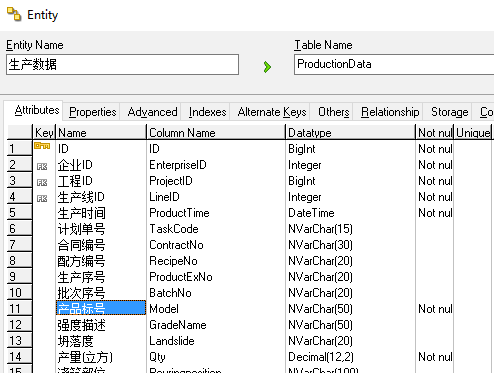Image resolution: width=494 pixels, height=373 pixels.
Task: Click the 生产时间 attribute name
Action: [x=81, y=213]
